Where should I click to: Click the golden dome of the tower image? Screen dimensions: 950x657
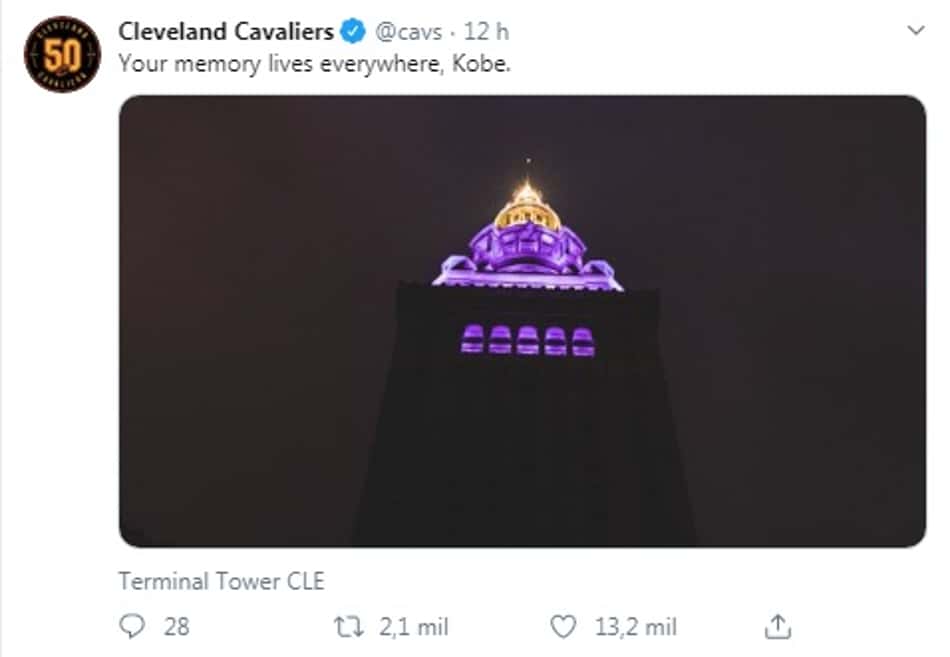tap(527, 206)
